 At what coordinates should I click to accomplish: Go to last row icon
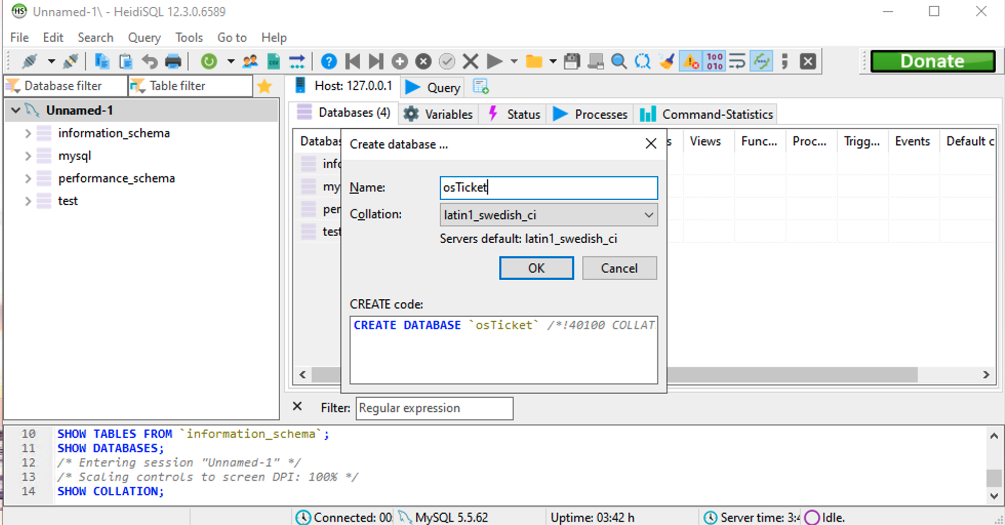click(x=376, y=62)
